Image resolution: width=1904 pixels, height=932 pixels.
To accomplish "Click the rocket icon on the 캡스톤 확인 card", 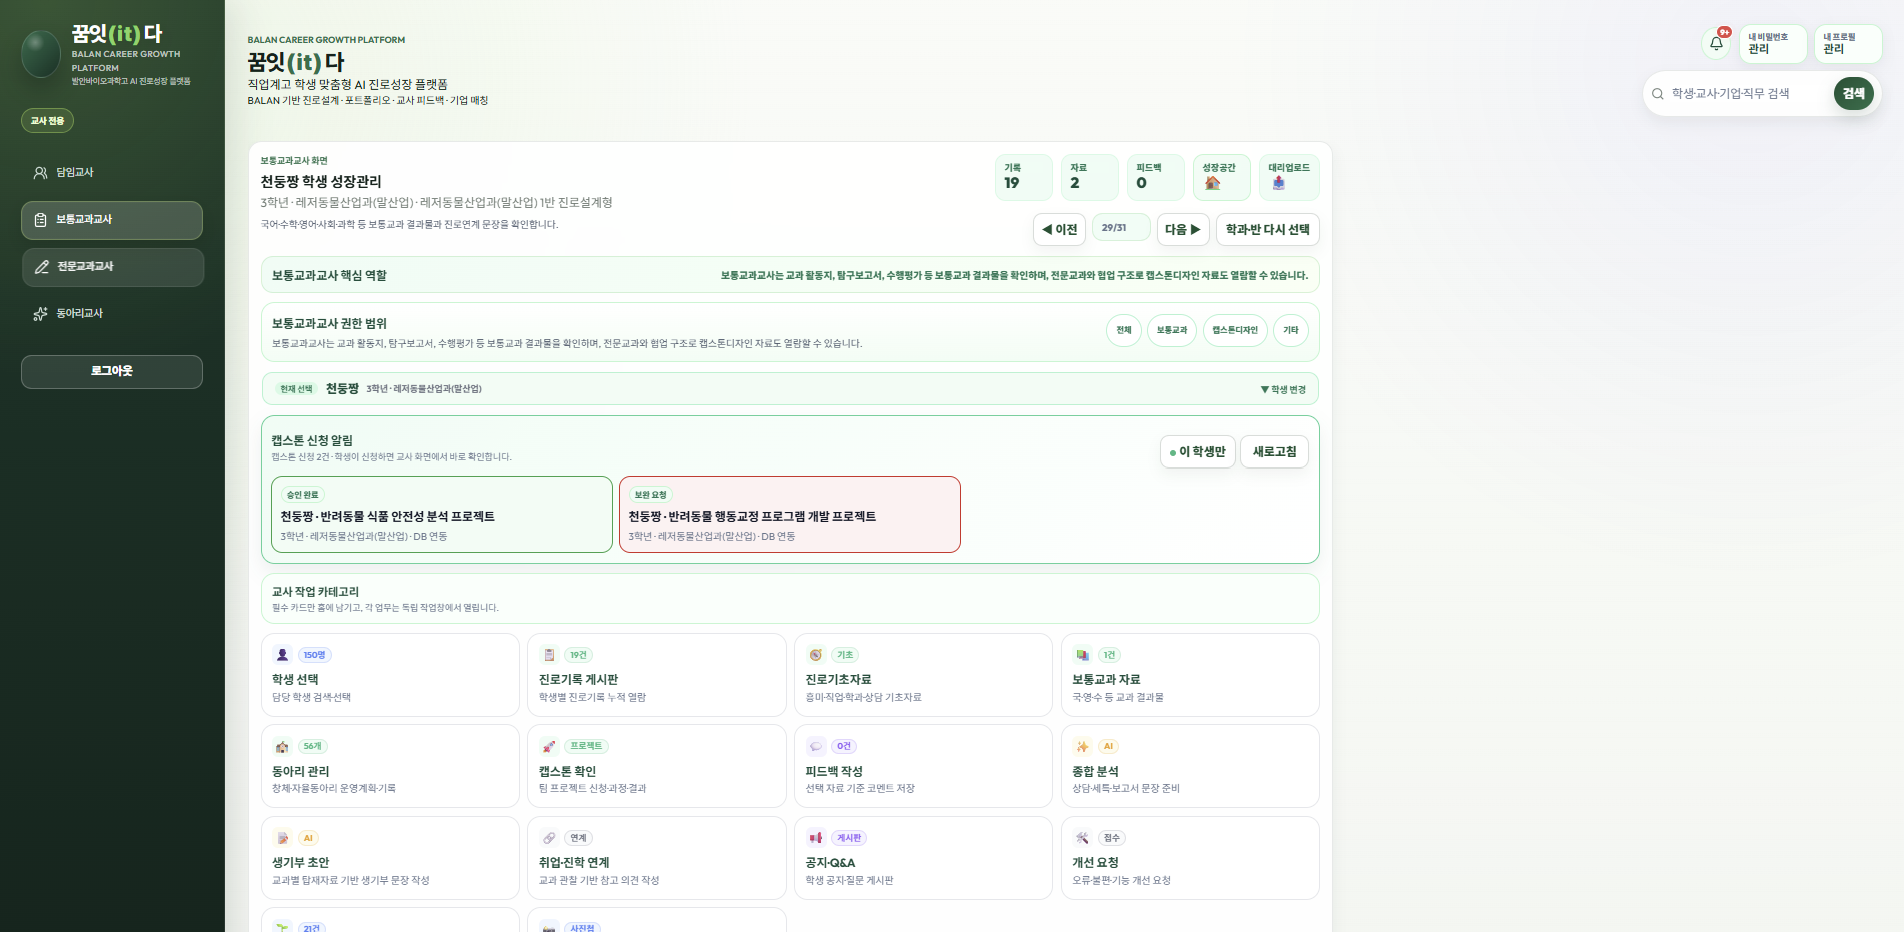I will tap(549, 746).
